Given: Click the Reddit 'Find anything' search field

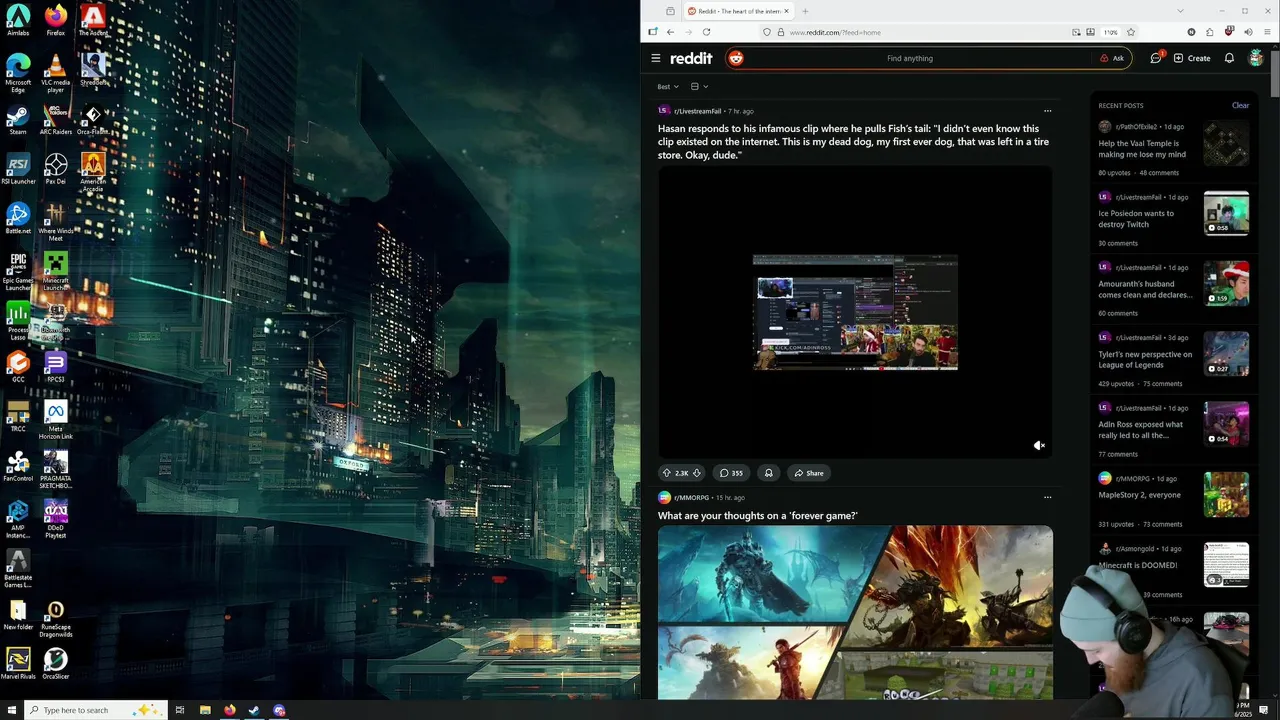Looking at the screenshot, I should (x=910, y=58).
